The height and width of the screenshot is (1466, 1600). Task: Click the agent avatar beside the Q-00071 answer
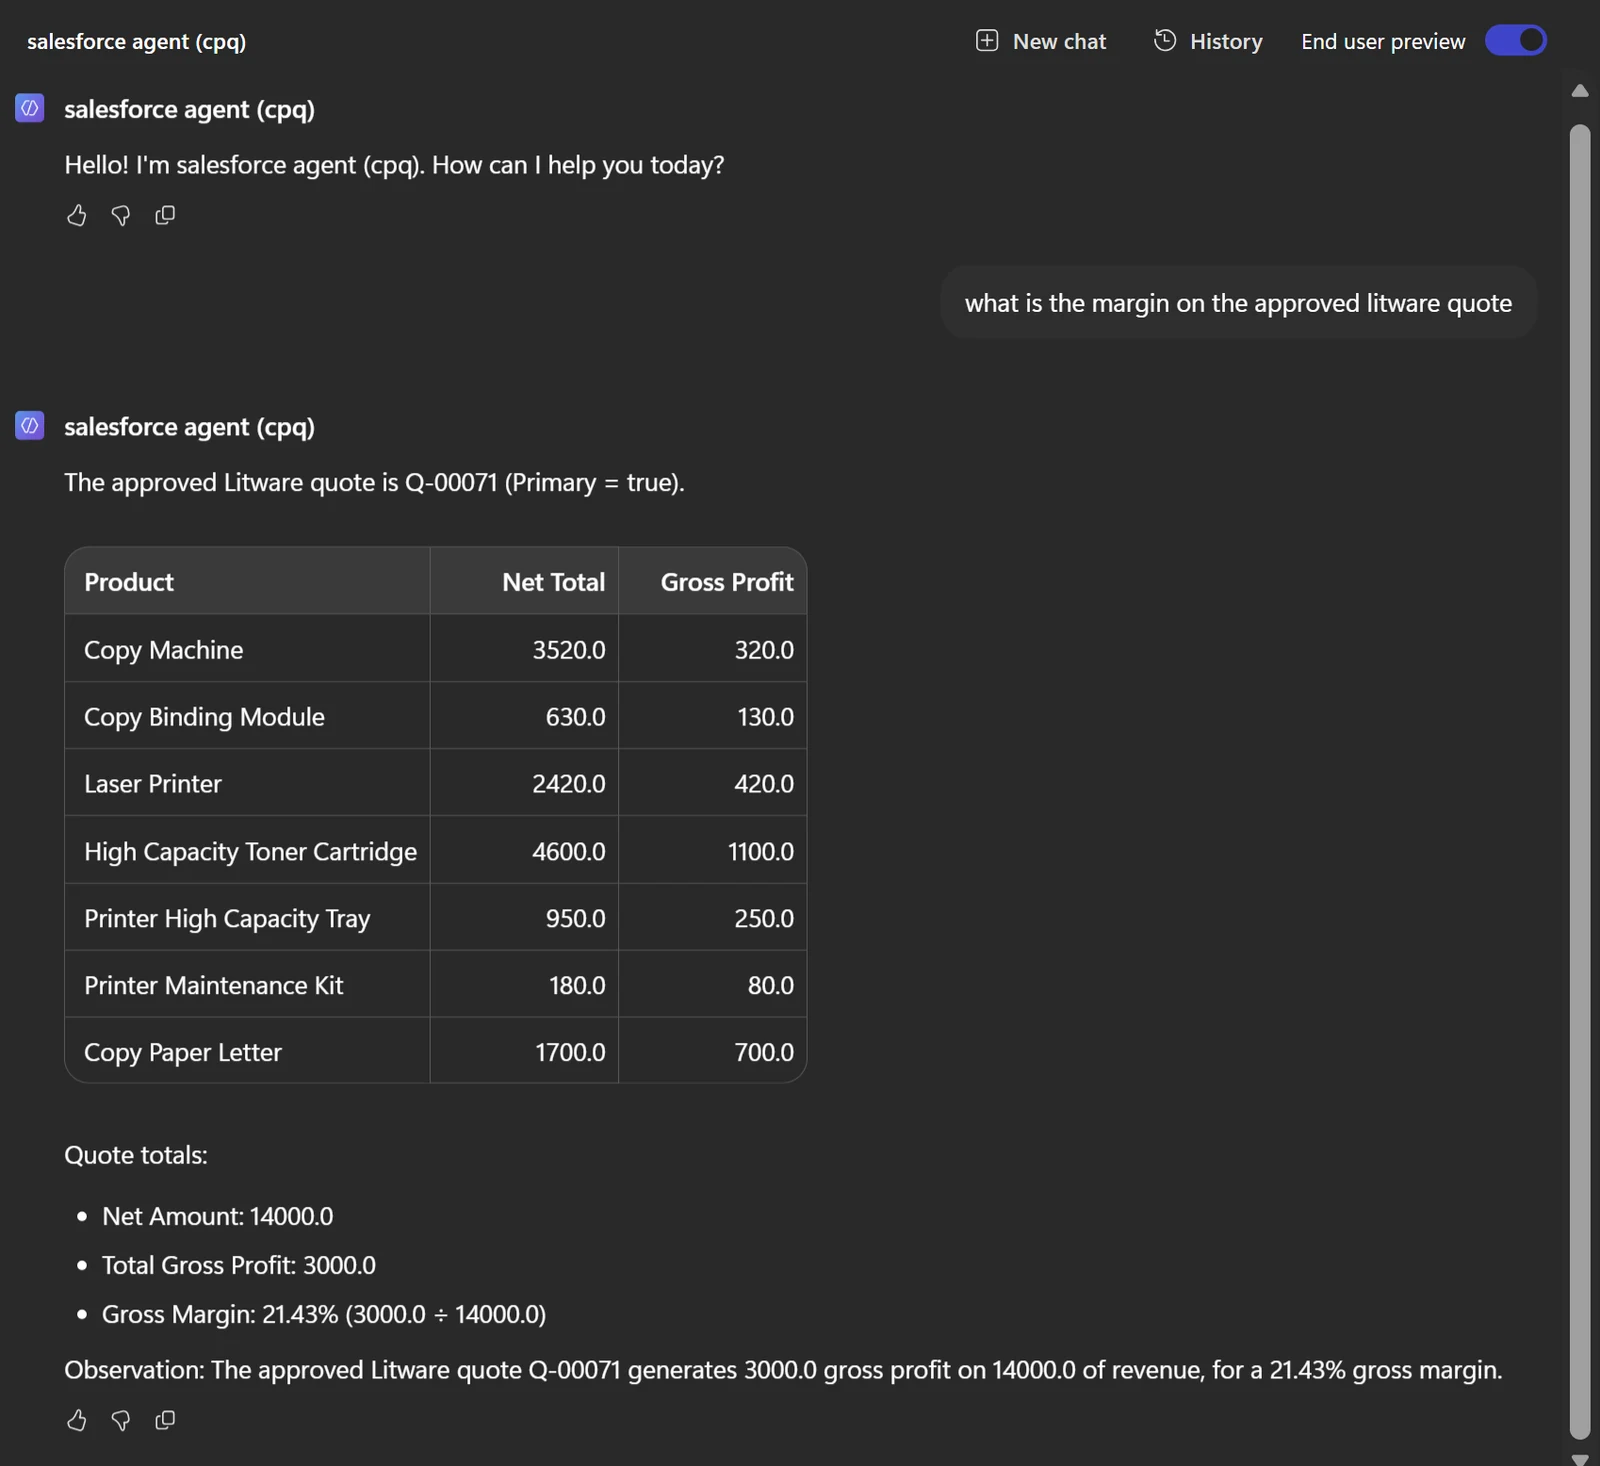(x=30, y=426)
